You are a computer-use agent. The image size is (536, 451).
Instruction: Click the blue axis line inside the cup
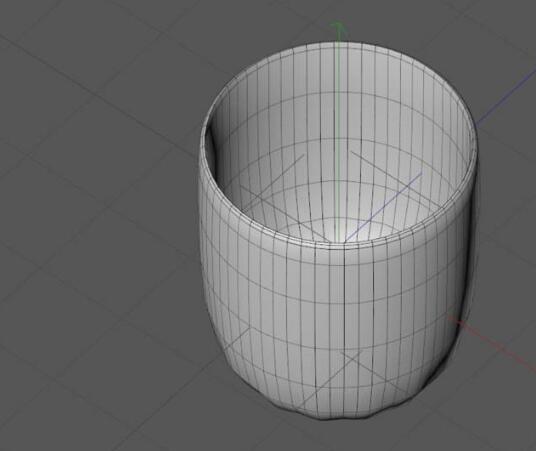[383, 207]
